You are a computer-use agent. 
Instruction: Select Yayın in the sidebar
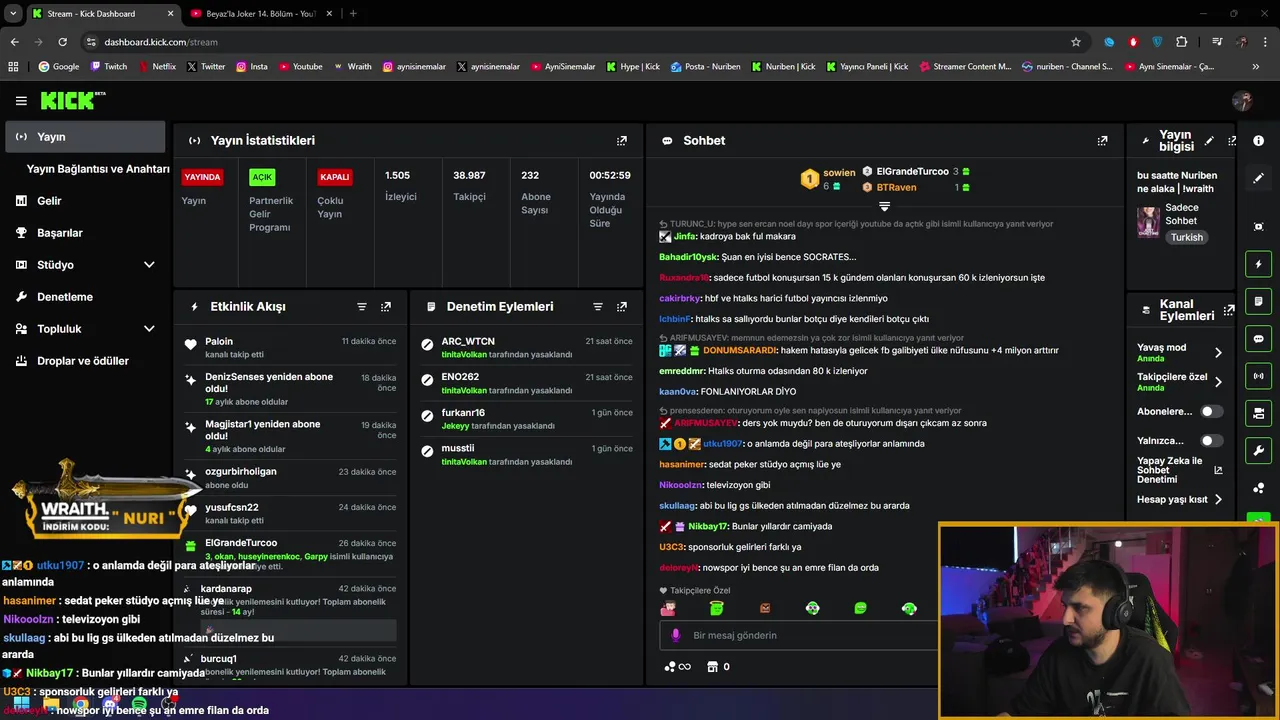(x=85, y=137)
